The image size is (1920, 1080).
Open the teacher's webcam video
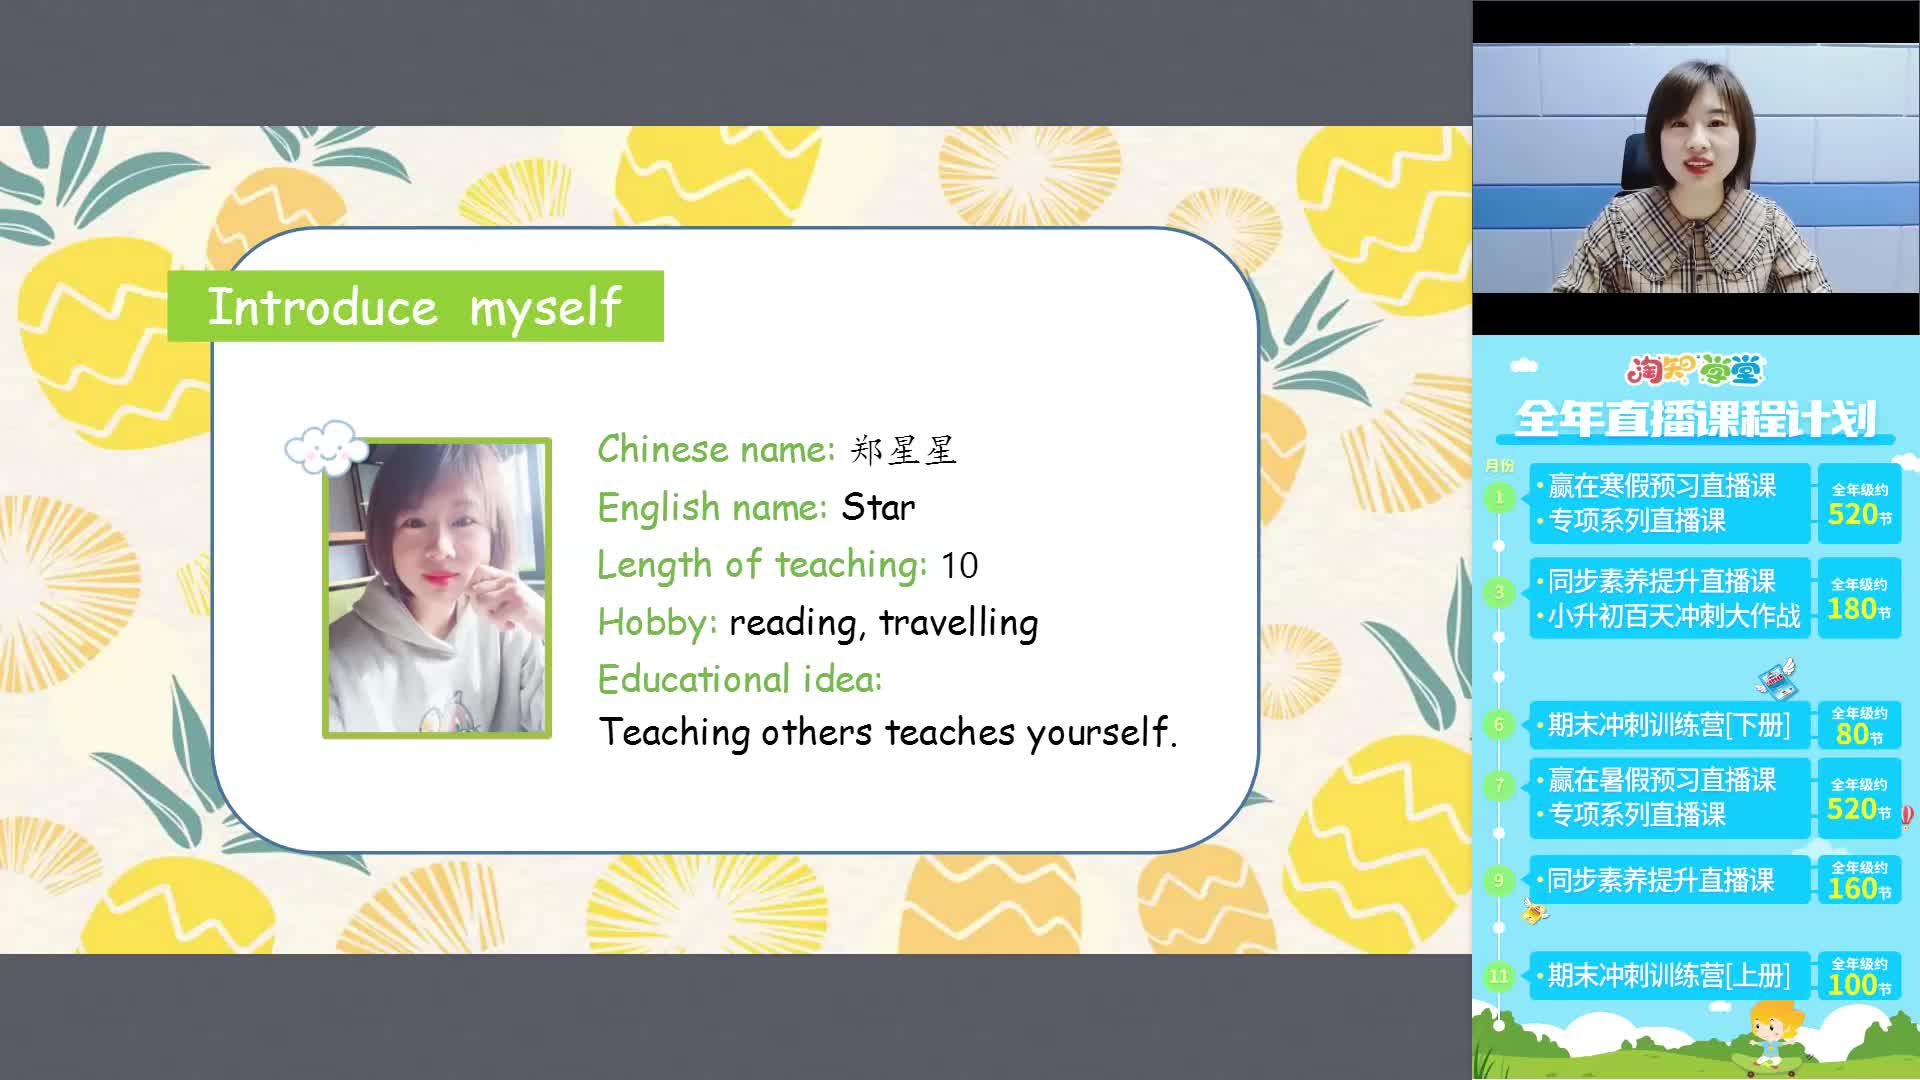(1696, 168)
